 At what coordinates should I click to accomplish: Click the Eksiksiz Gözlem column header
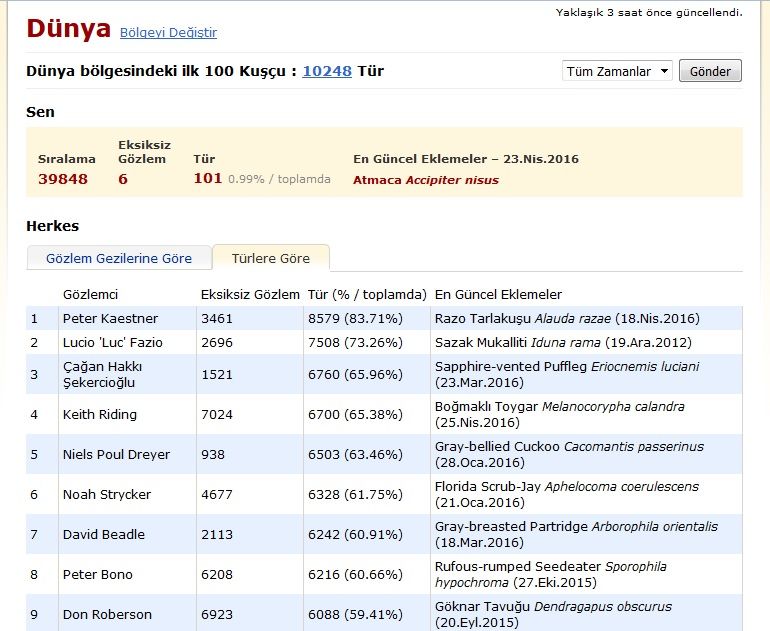tap(250, 295)
